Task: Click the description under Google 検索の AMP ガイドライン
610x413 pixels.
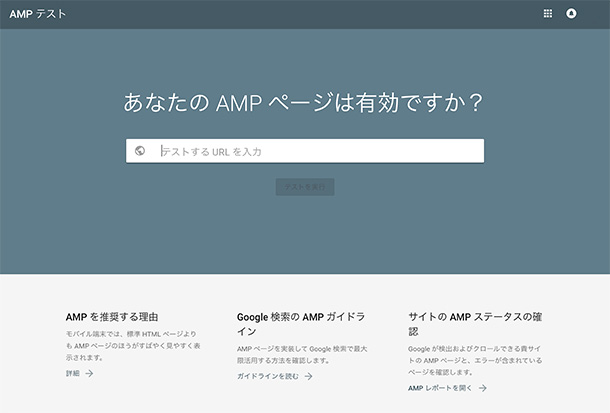Action: click(302, 354)
